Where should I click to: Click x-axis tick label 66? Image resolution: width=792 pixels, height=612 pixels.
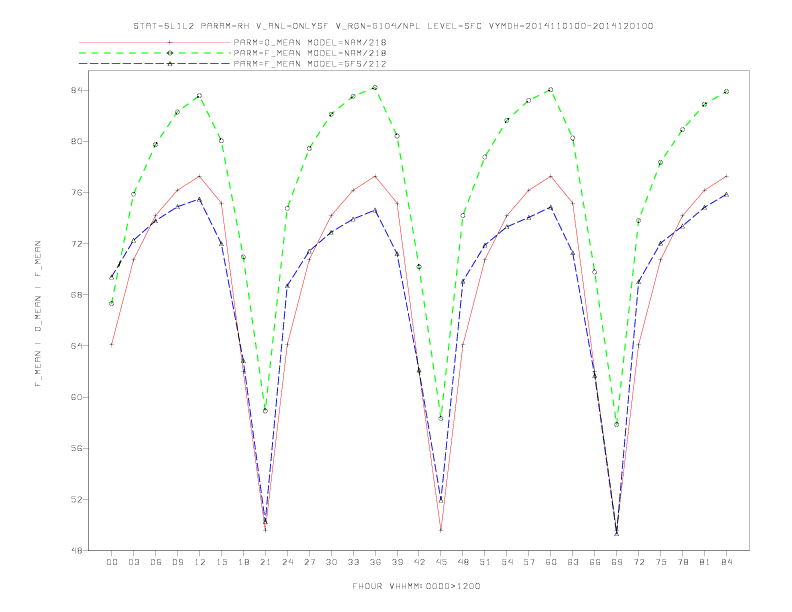tap(595, 562)
